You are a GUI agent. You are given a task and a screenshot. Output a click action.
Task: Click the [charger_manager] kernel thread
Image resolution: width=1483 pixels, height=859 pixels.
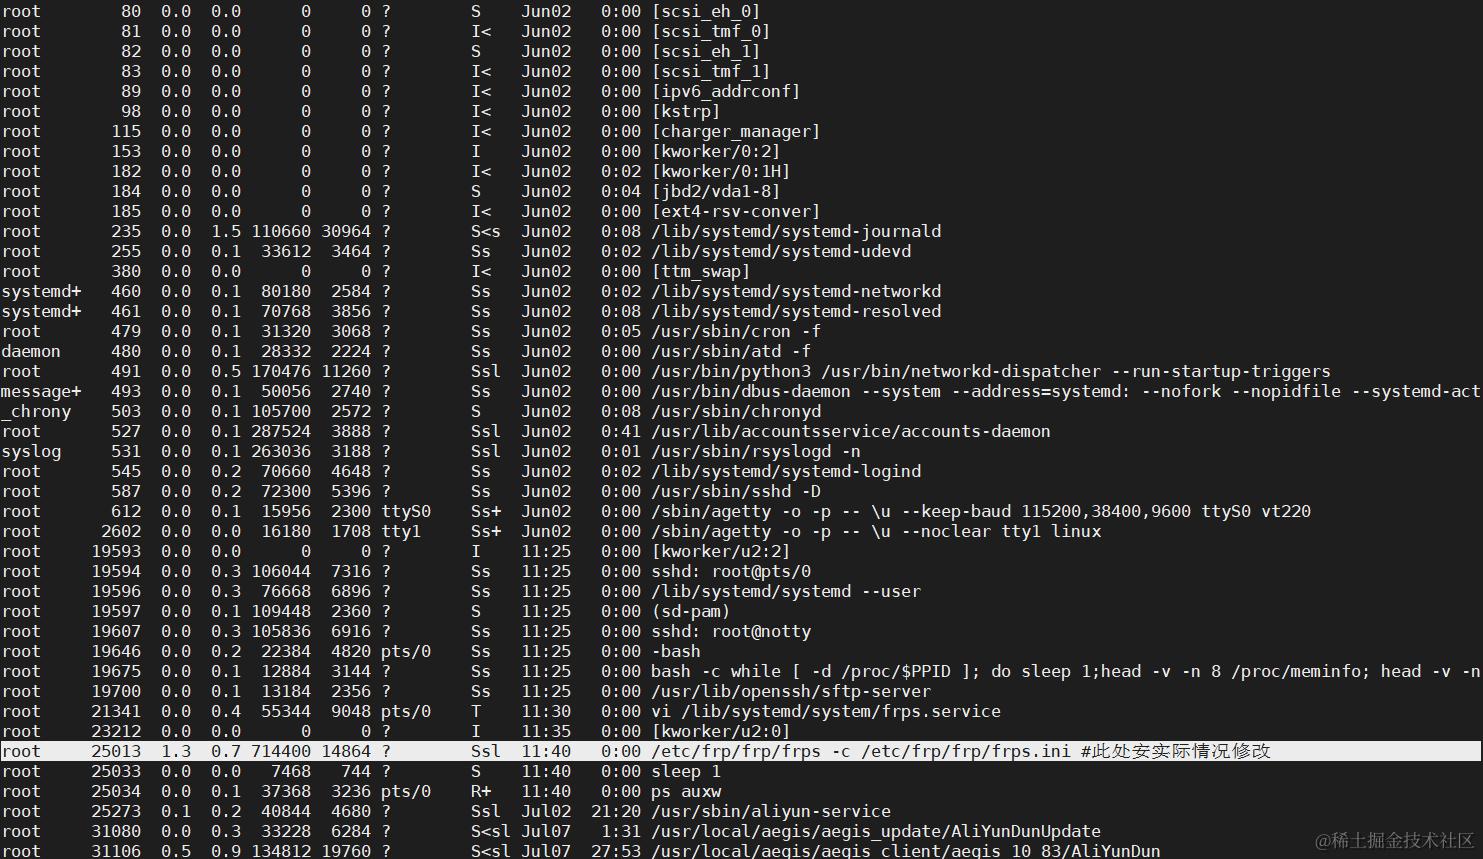[x=736, y=131]
